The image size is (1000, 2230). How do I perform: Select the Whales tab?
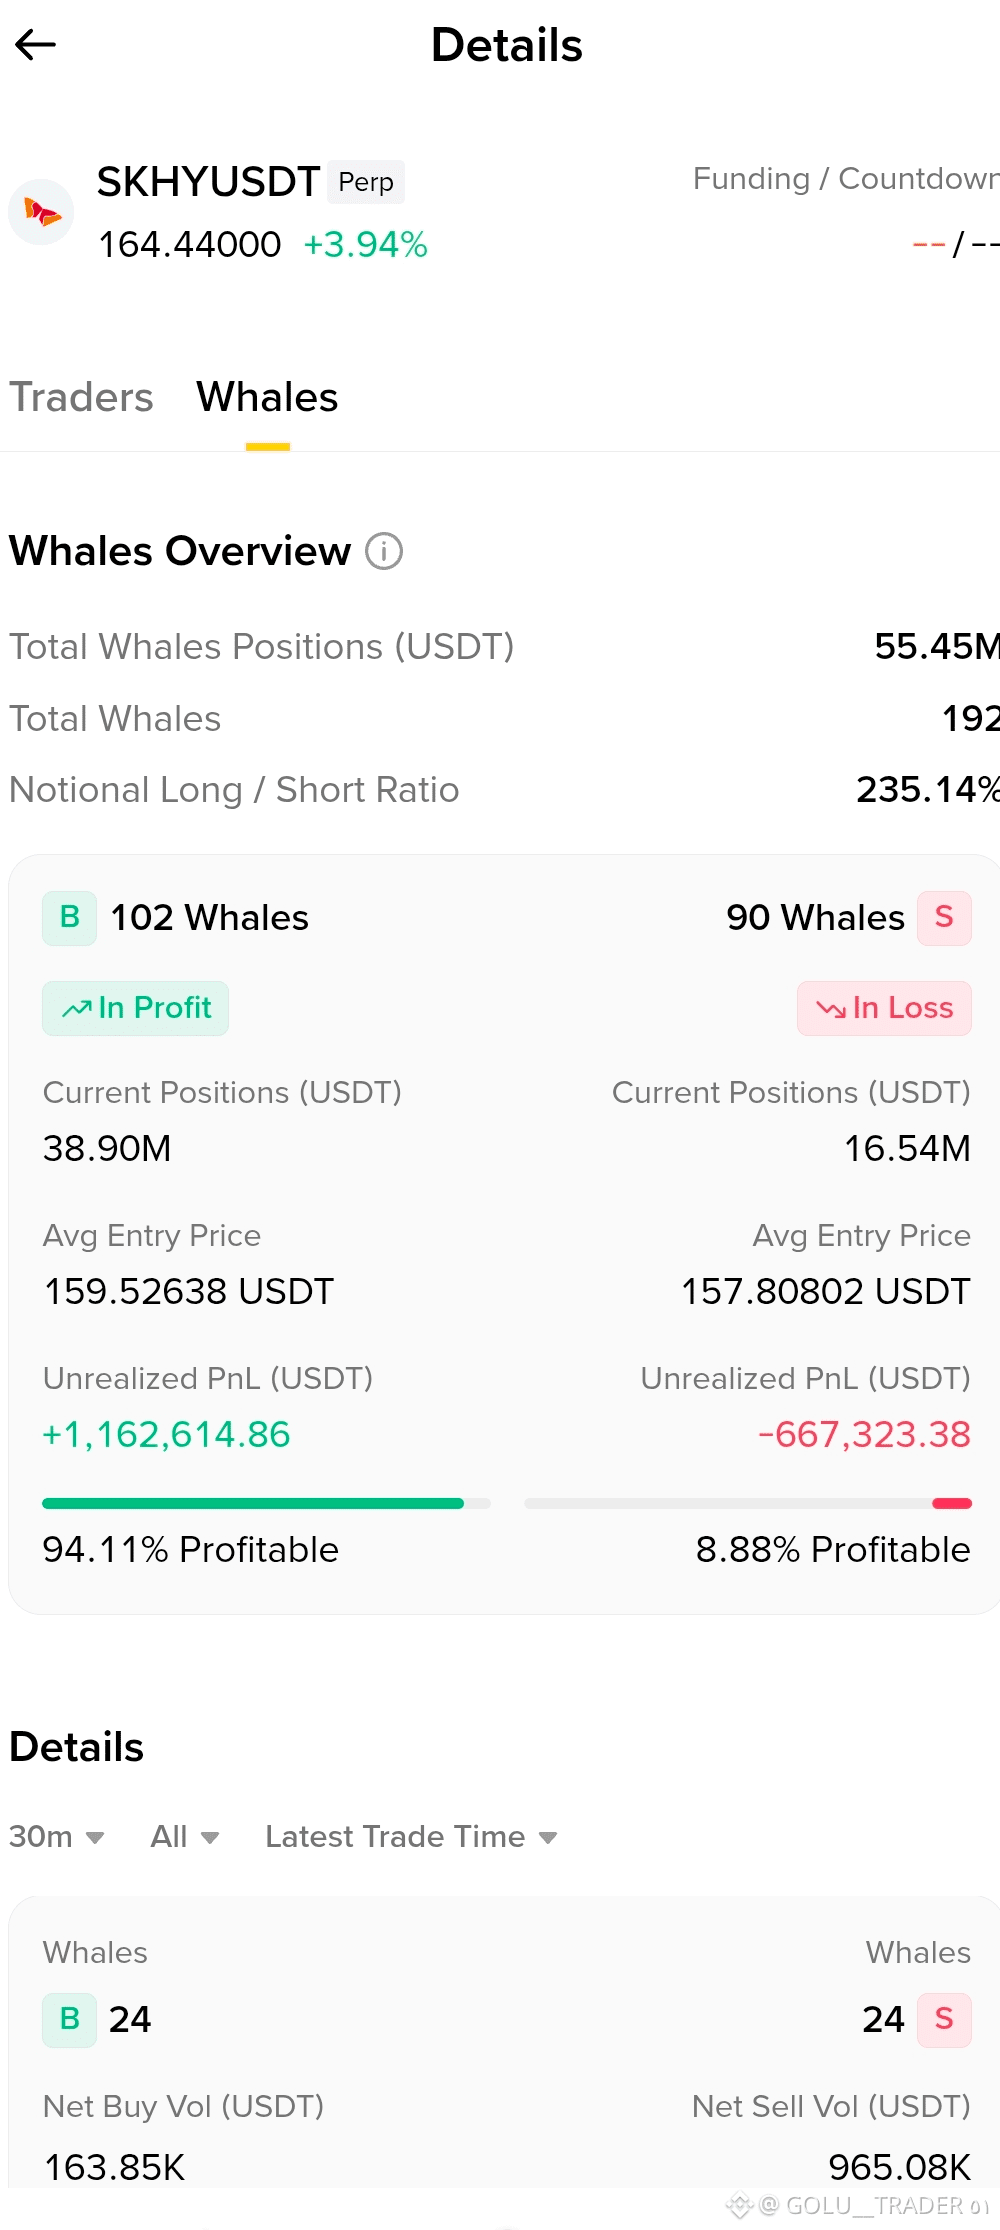point(267,397)
